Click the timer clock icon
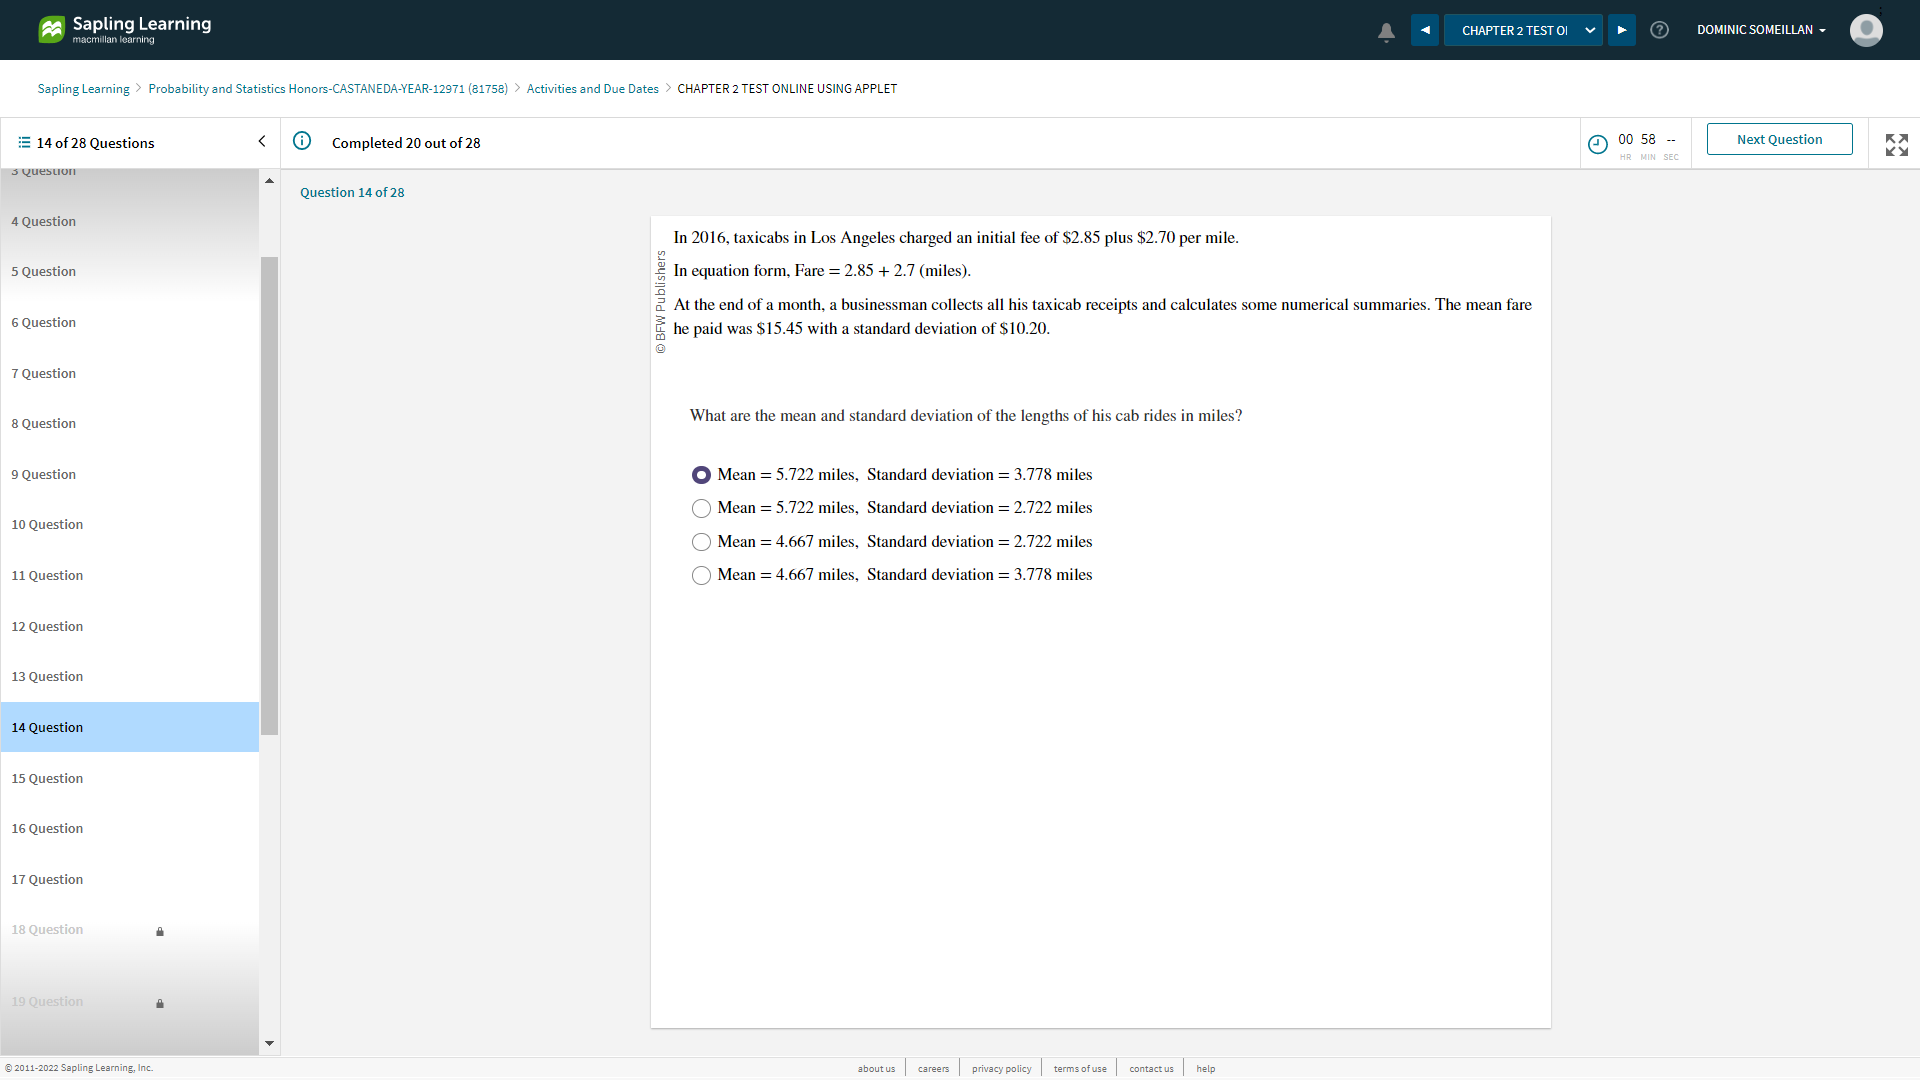The width and height of the screenshot is (1920, 1080). pyautogui.click(x=1598, y=144)
